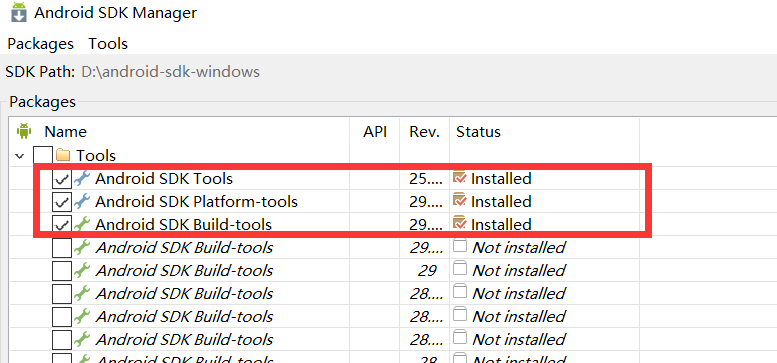Toggle the Tools folder checkbox
The width and height of the screenshot is (777, 363).
[43, 156]
